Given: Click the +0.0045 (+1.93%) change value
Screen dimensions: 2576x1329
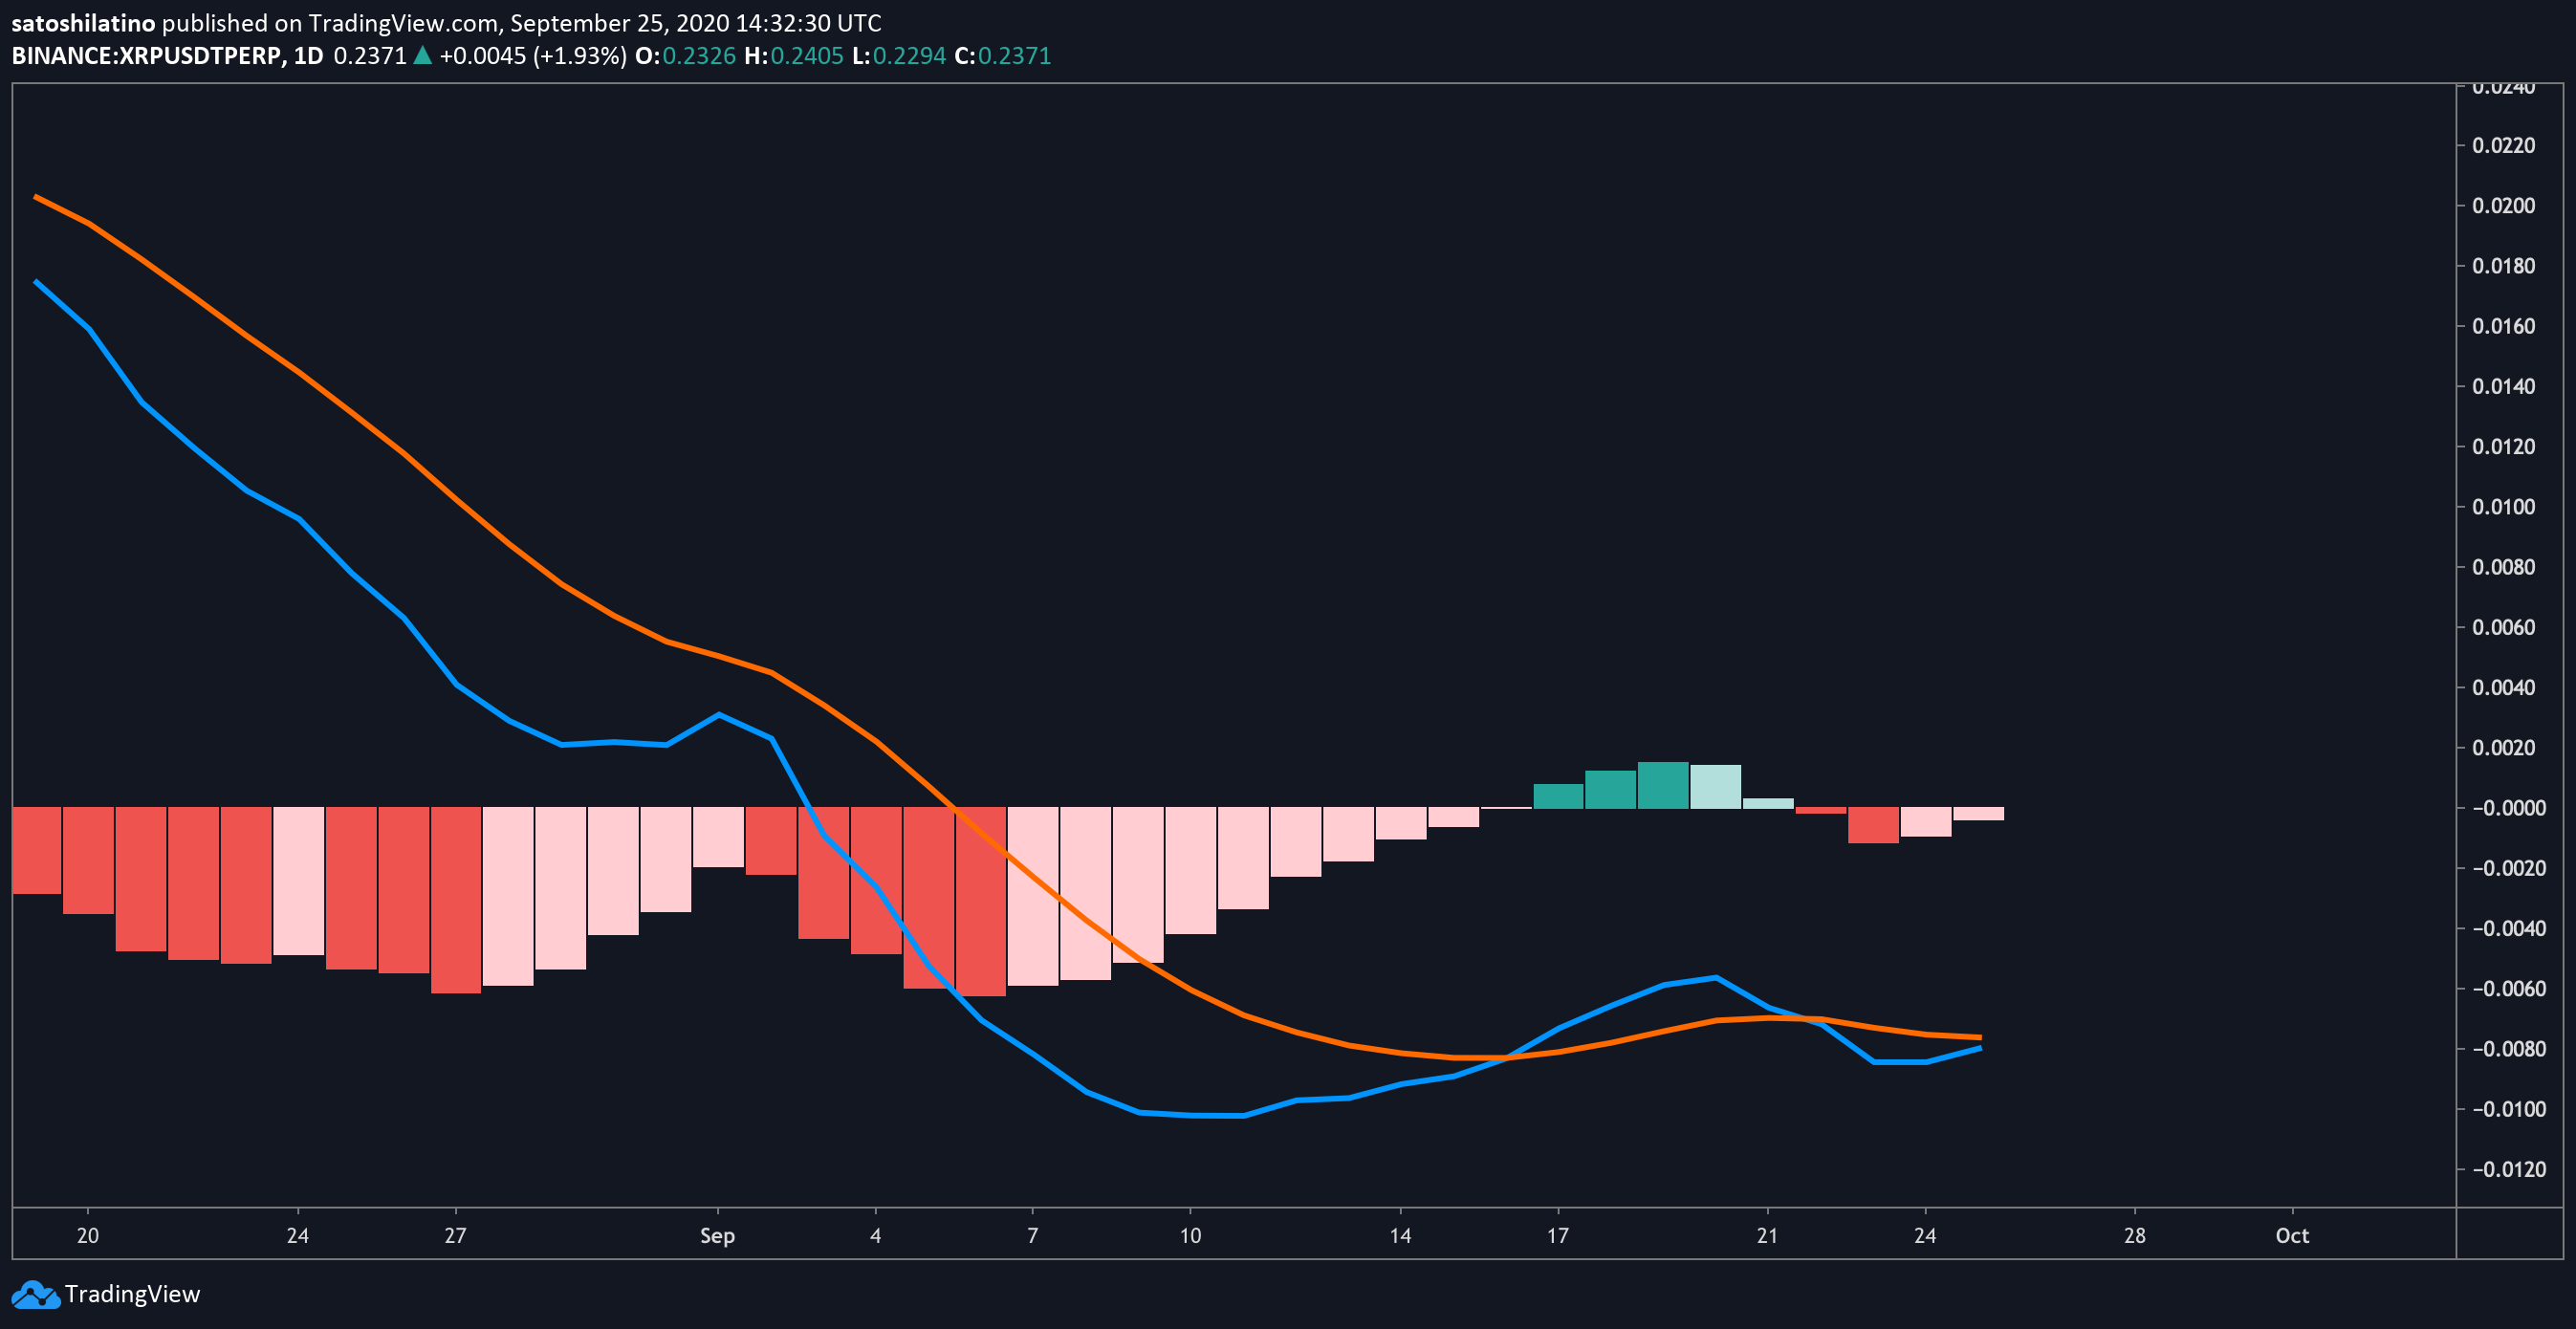Looking at the screenshot, I should [533, 56].
